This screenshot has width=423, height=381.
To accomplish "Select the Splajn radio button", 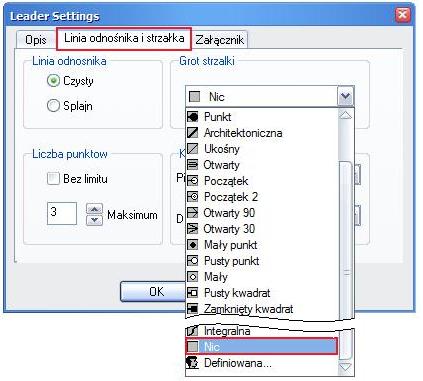I will pos(53,106).
